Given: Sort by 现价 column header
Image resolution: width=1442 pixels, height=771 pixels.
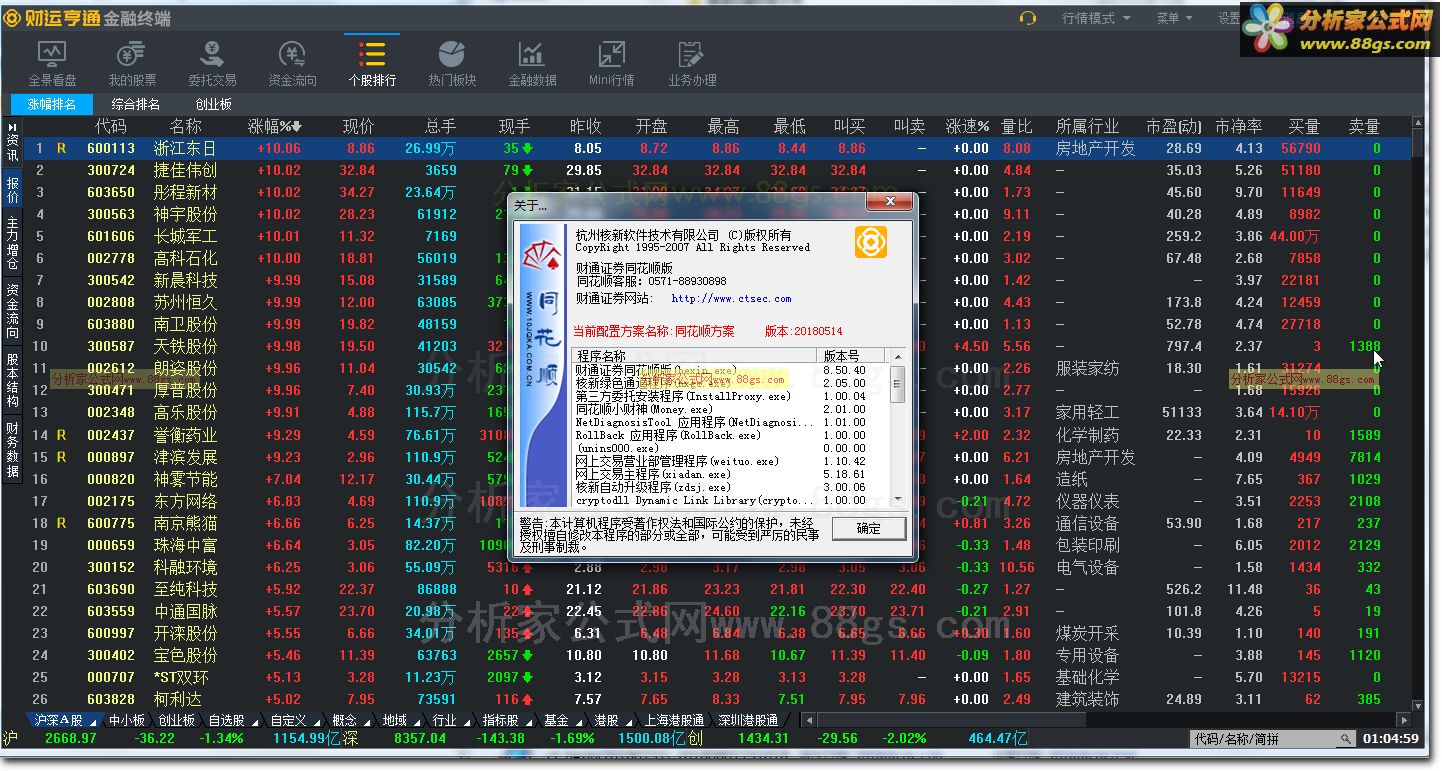Looking at the screenshot, I should tap(358, 127).
